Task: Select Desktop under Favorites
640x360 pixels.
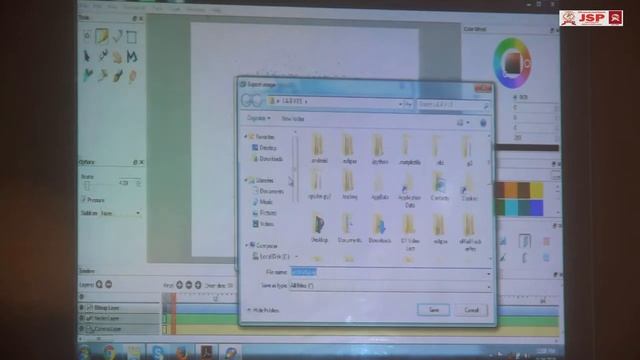Action: tap(264, 148)
